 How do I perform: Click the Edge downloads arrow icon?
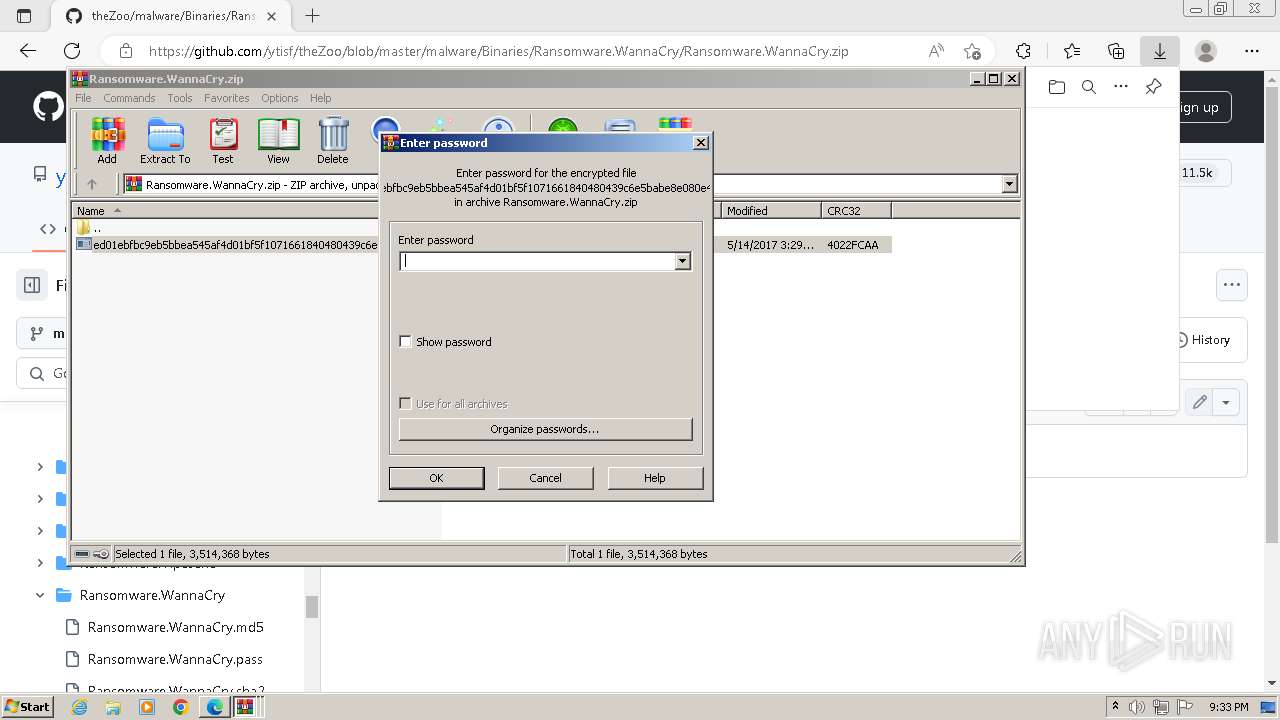(1160, 51)
